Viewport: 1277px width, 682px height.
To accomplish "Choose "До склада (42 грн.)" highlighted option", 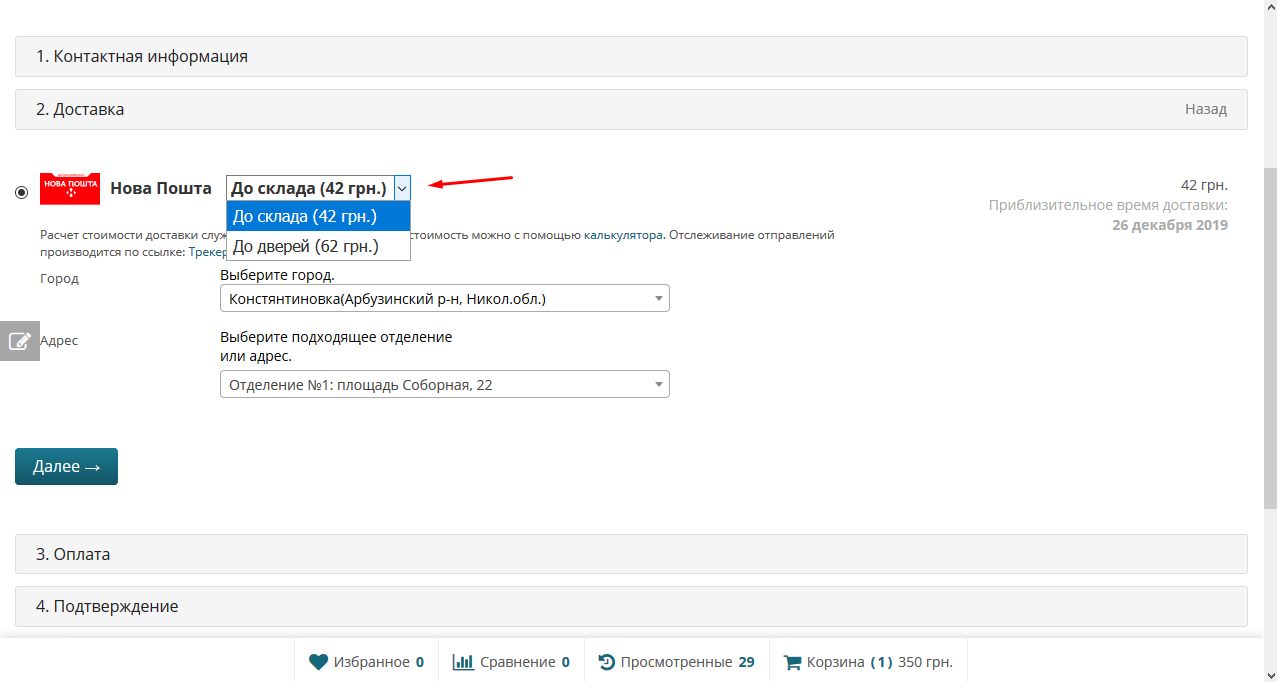I will click(305, 216).
